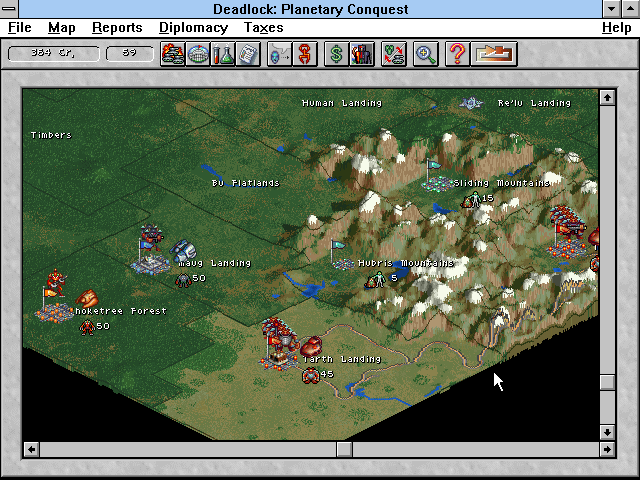Viewport: 640px width, 480px height.
Task: Click the vertical scrollbar thumb
Action: [607, 382]
